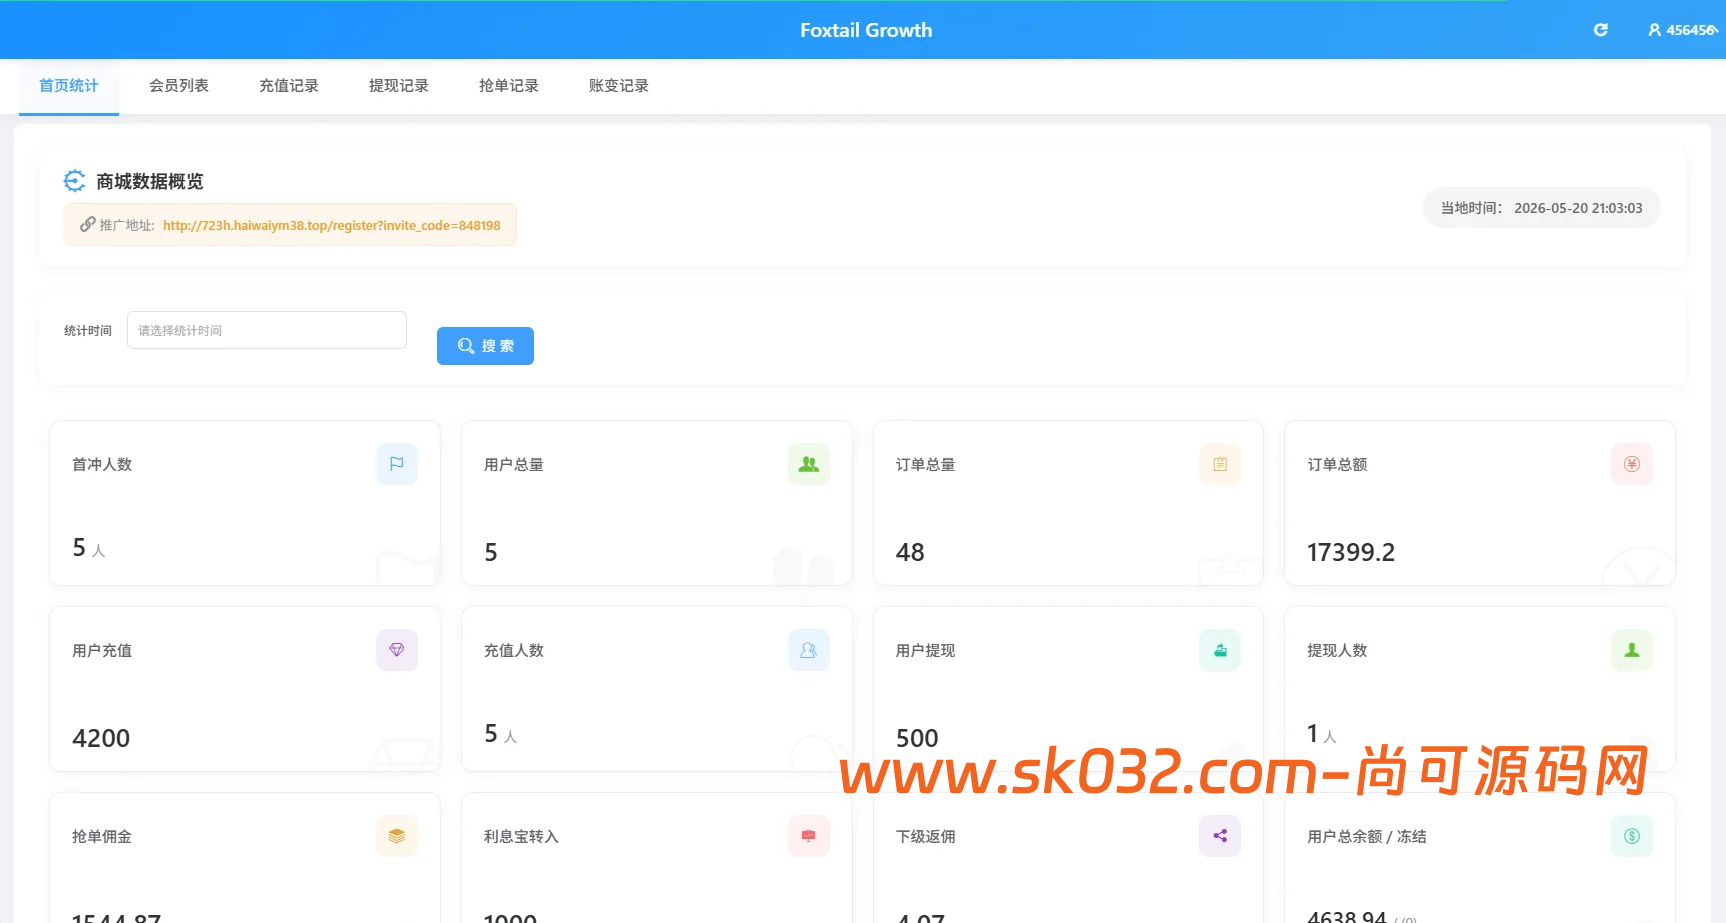Click the 用户总量 card title
The image size is (1726, 923).
(x=514, y=464)
